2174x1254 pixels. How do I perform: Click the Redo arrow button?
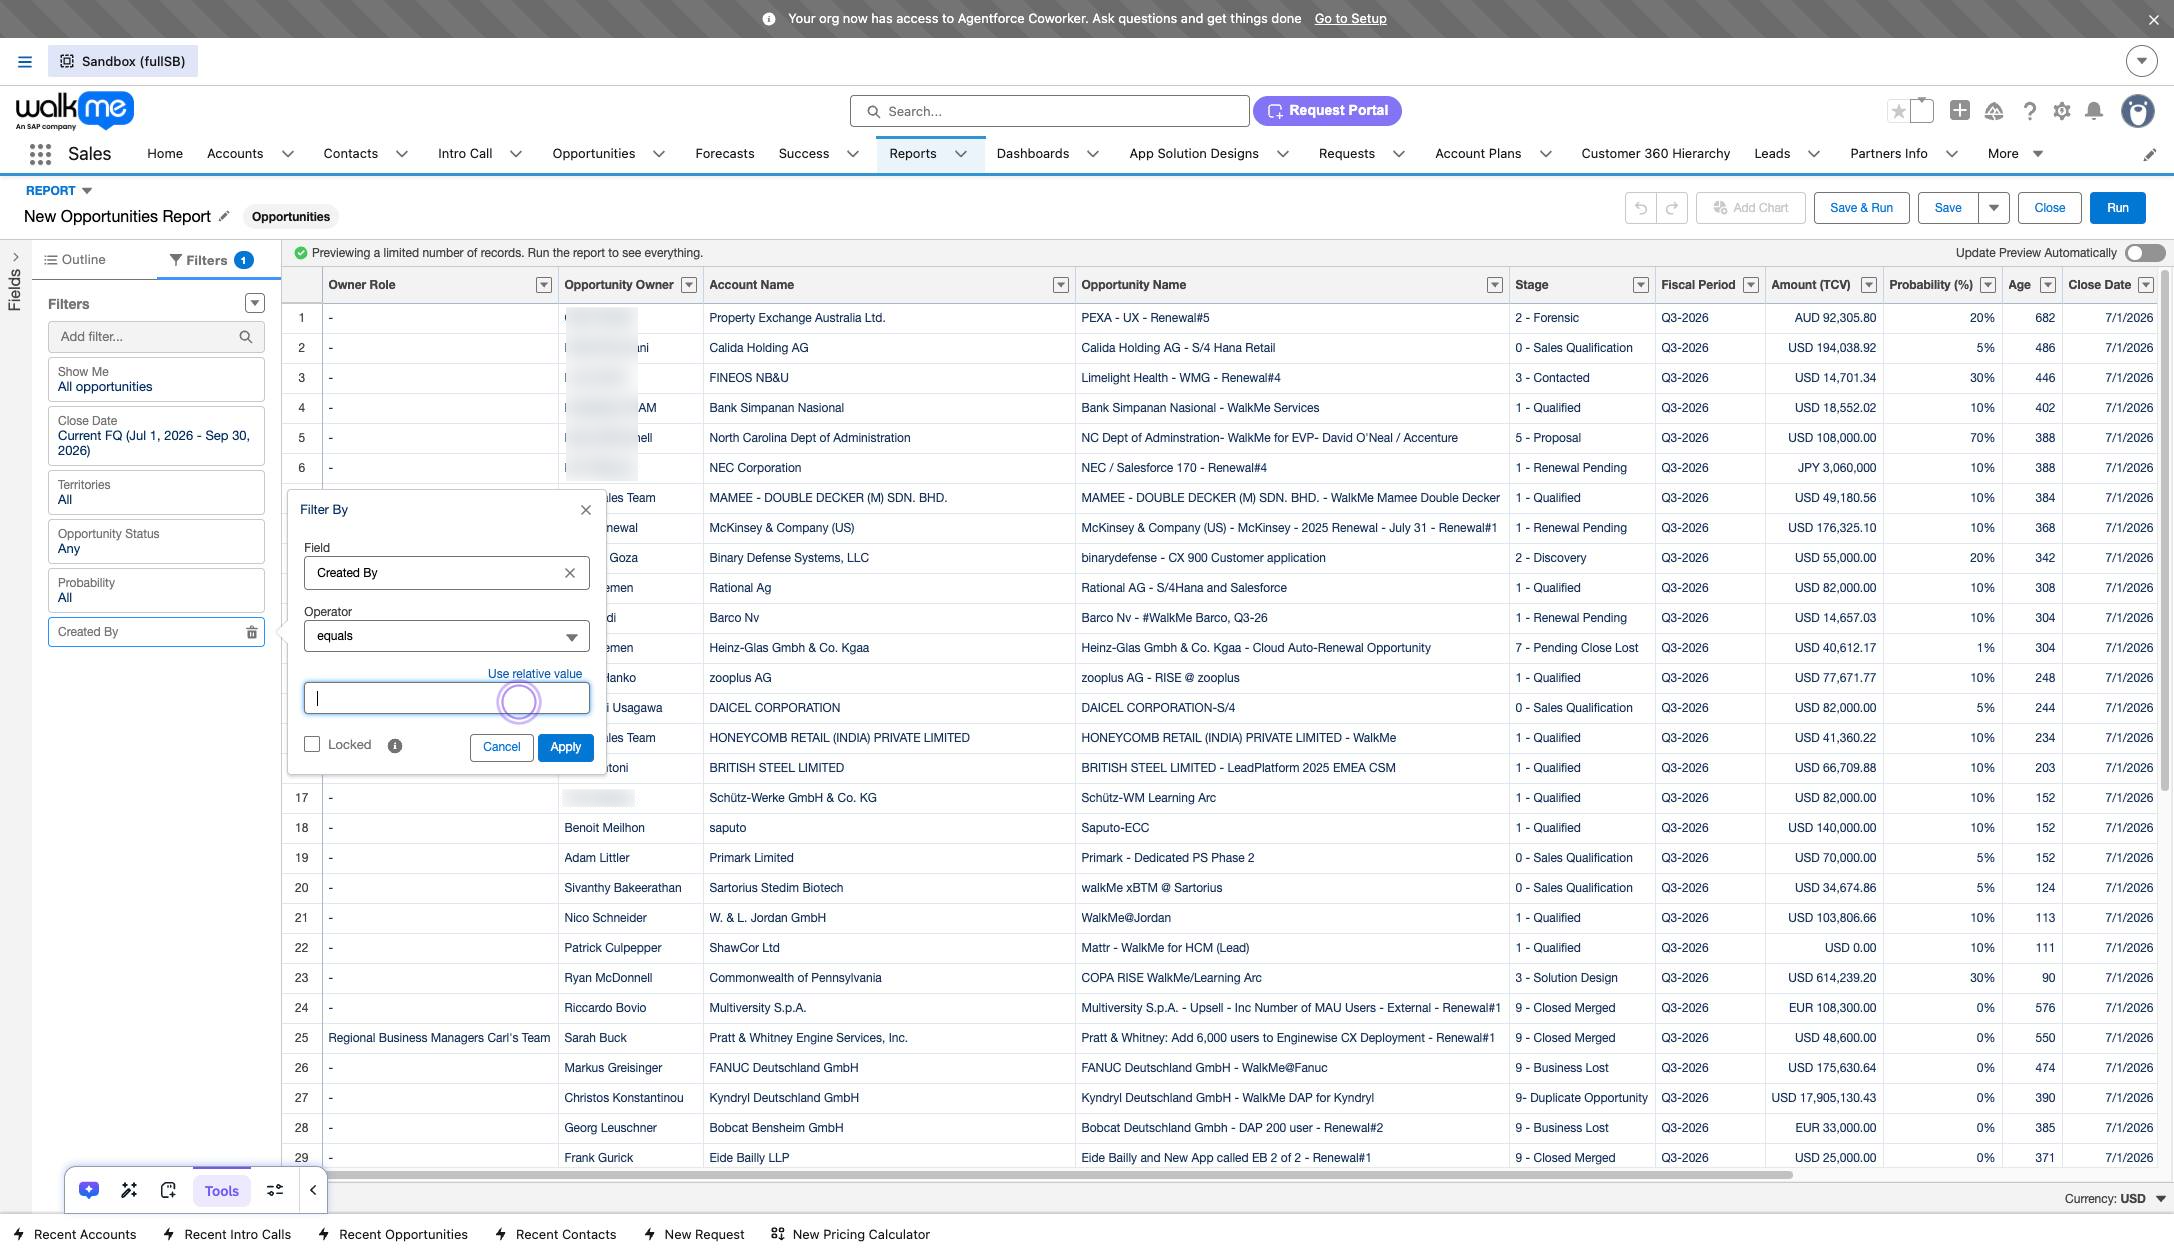(1672, 208)
